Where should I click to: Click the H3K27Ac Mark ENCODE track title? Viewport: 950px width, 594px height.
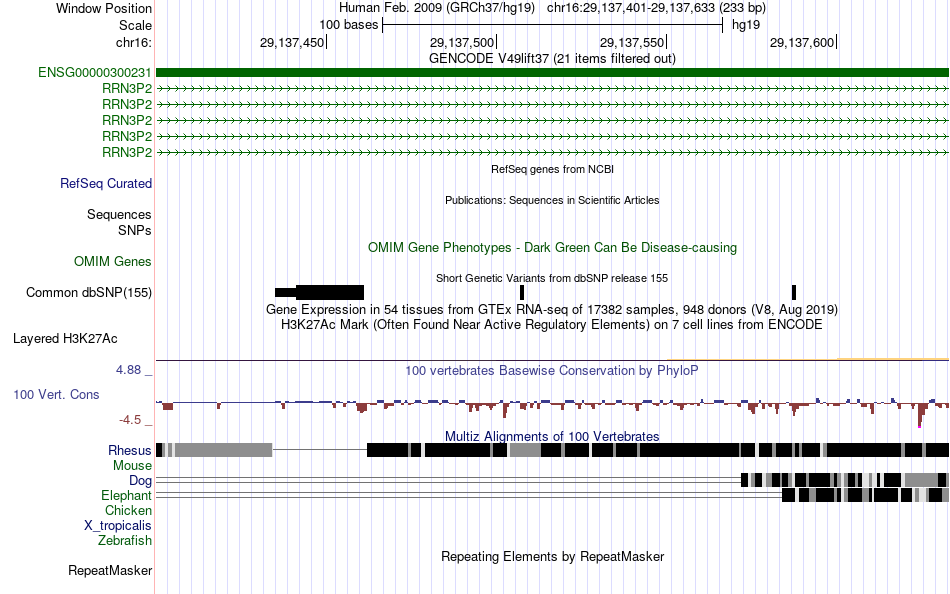[x=552, y=325]
